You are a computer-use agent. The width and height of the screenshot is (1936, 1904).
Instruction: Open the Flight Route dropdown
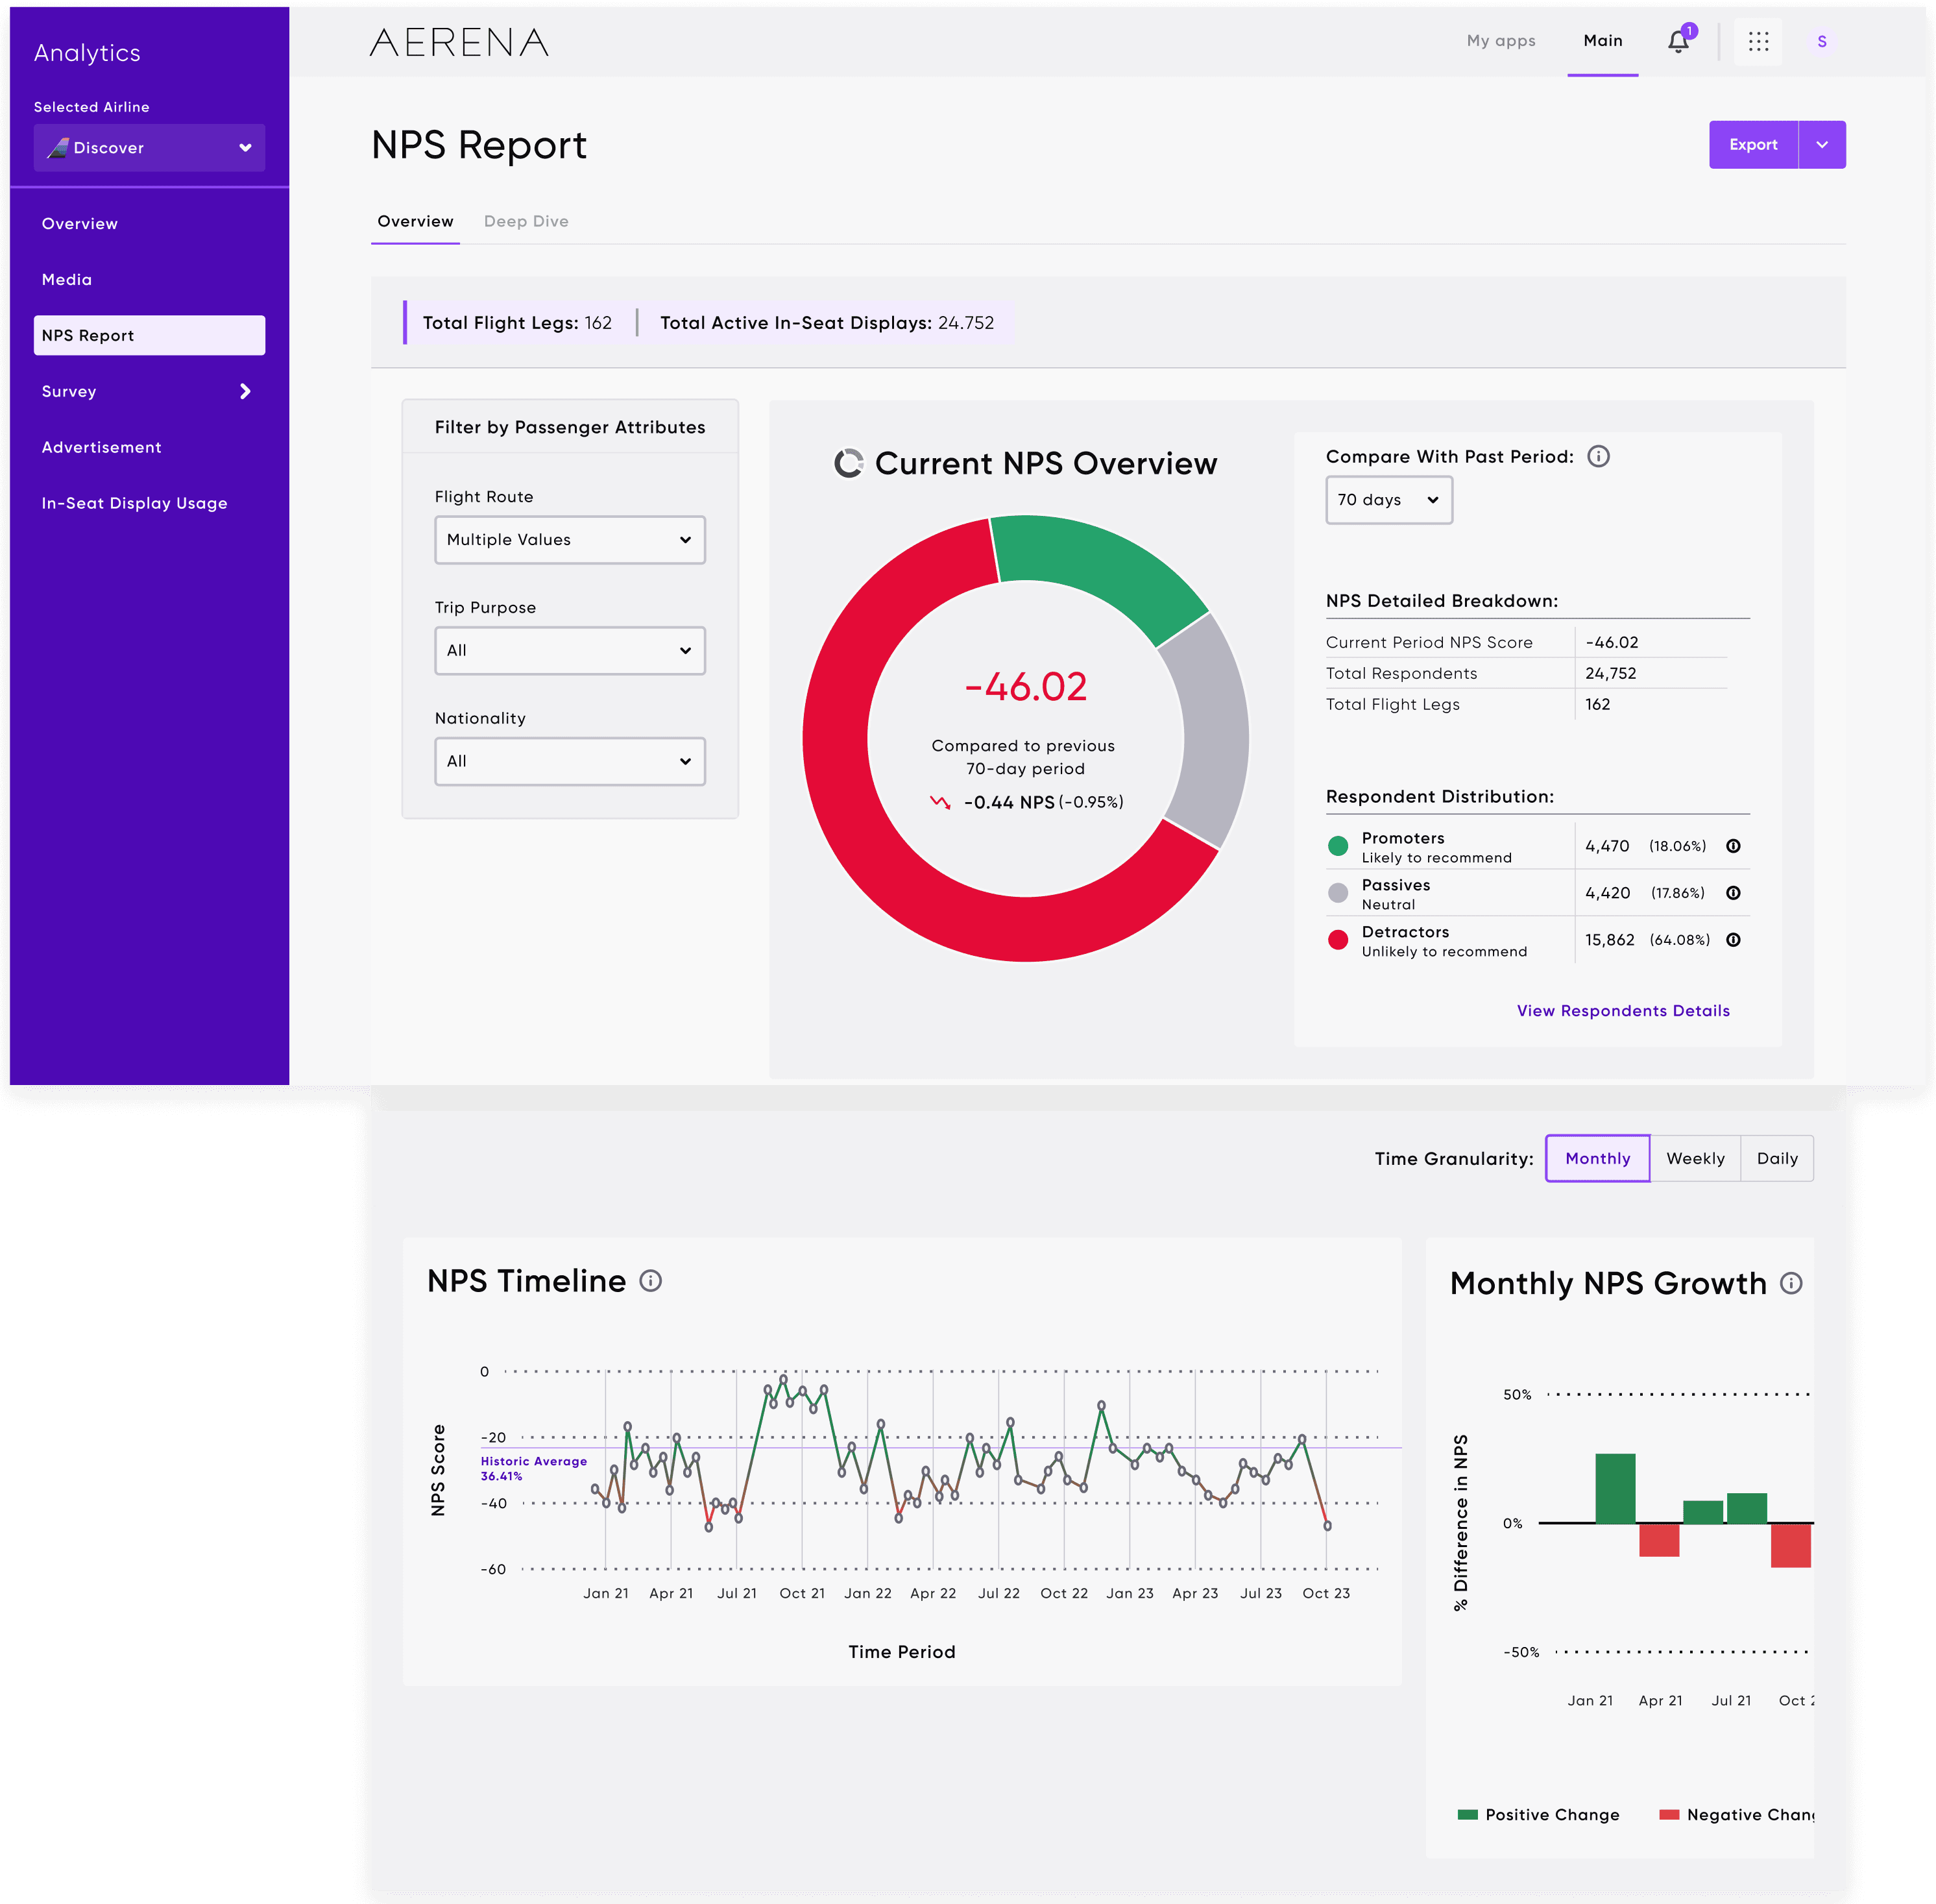click(x=569, y=540)
